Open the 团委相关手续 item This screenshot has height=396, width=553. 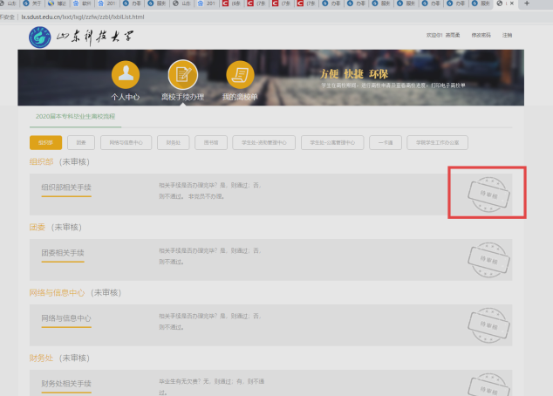click(63, 252)
